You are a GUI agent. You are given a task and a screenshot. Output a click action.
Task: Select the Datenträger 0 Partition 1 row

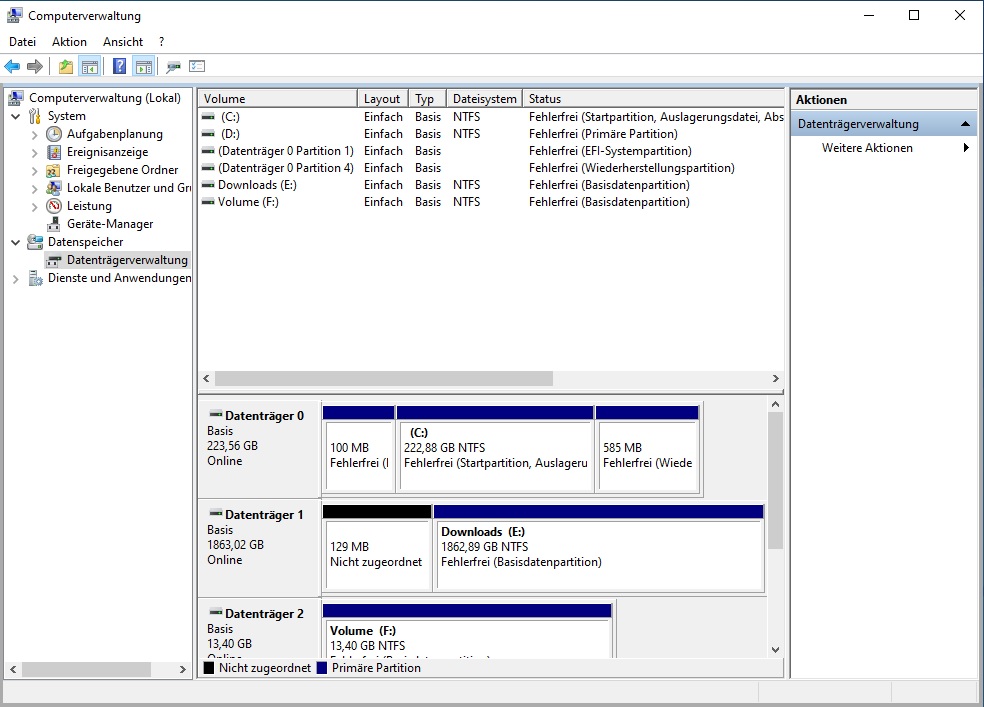[x=491, y=151]
